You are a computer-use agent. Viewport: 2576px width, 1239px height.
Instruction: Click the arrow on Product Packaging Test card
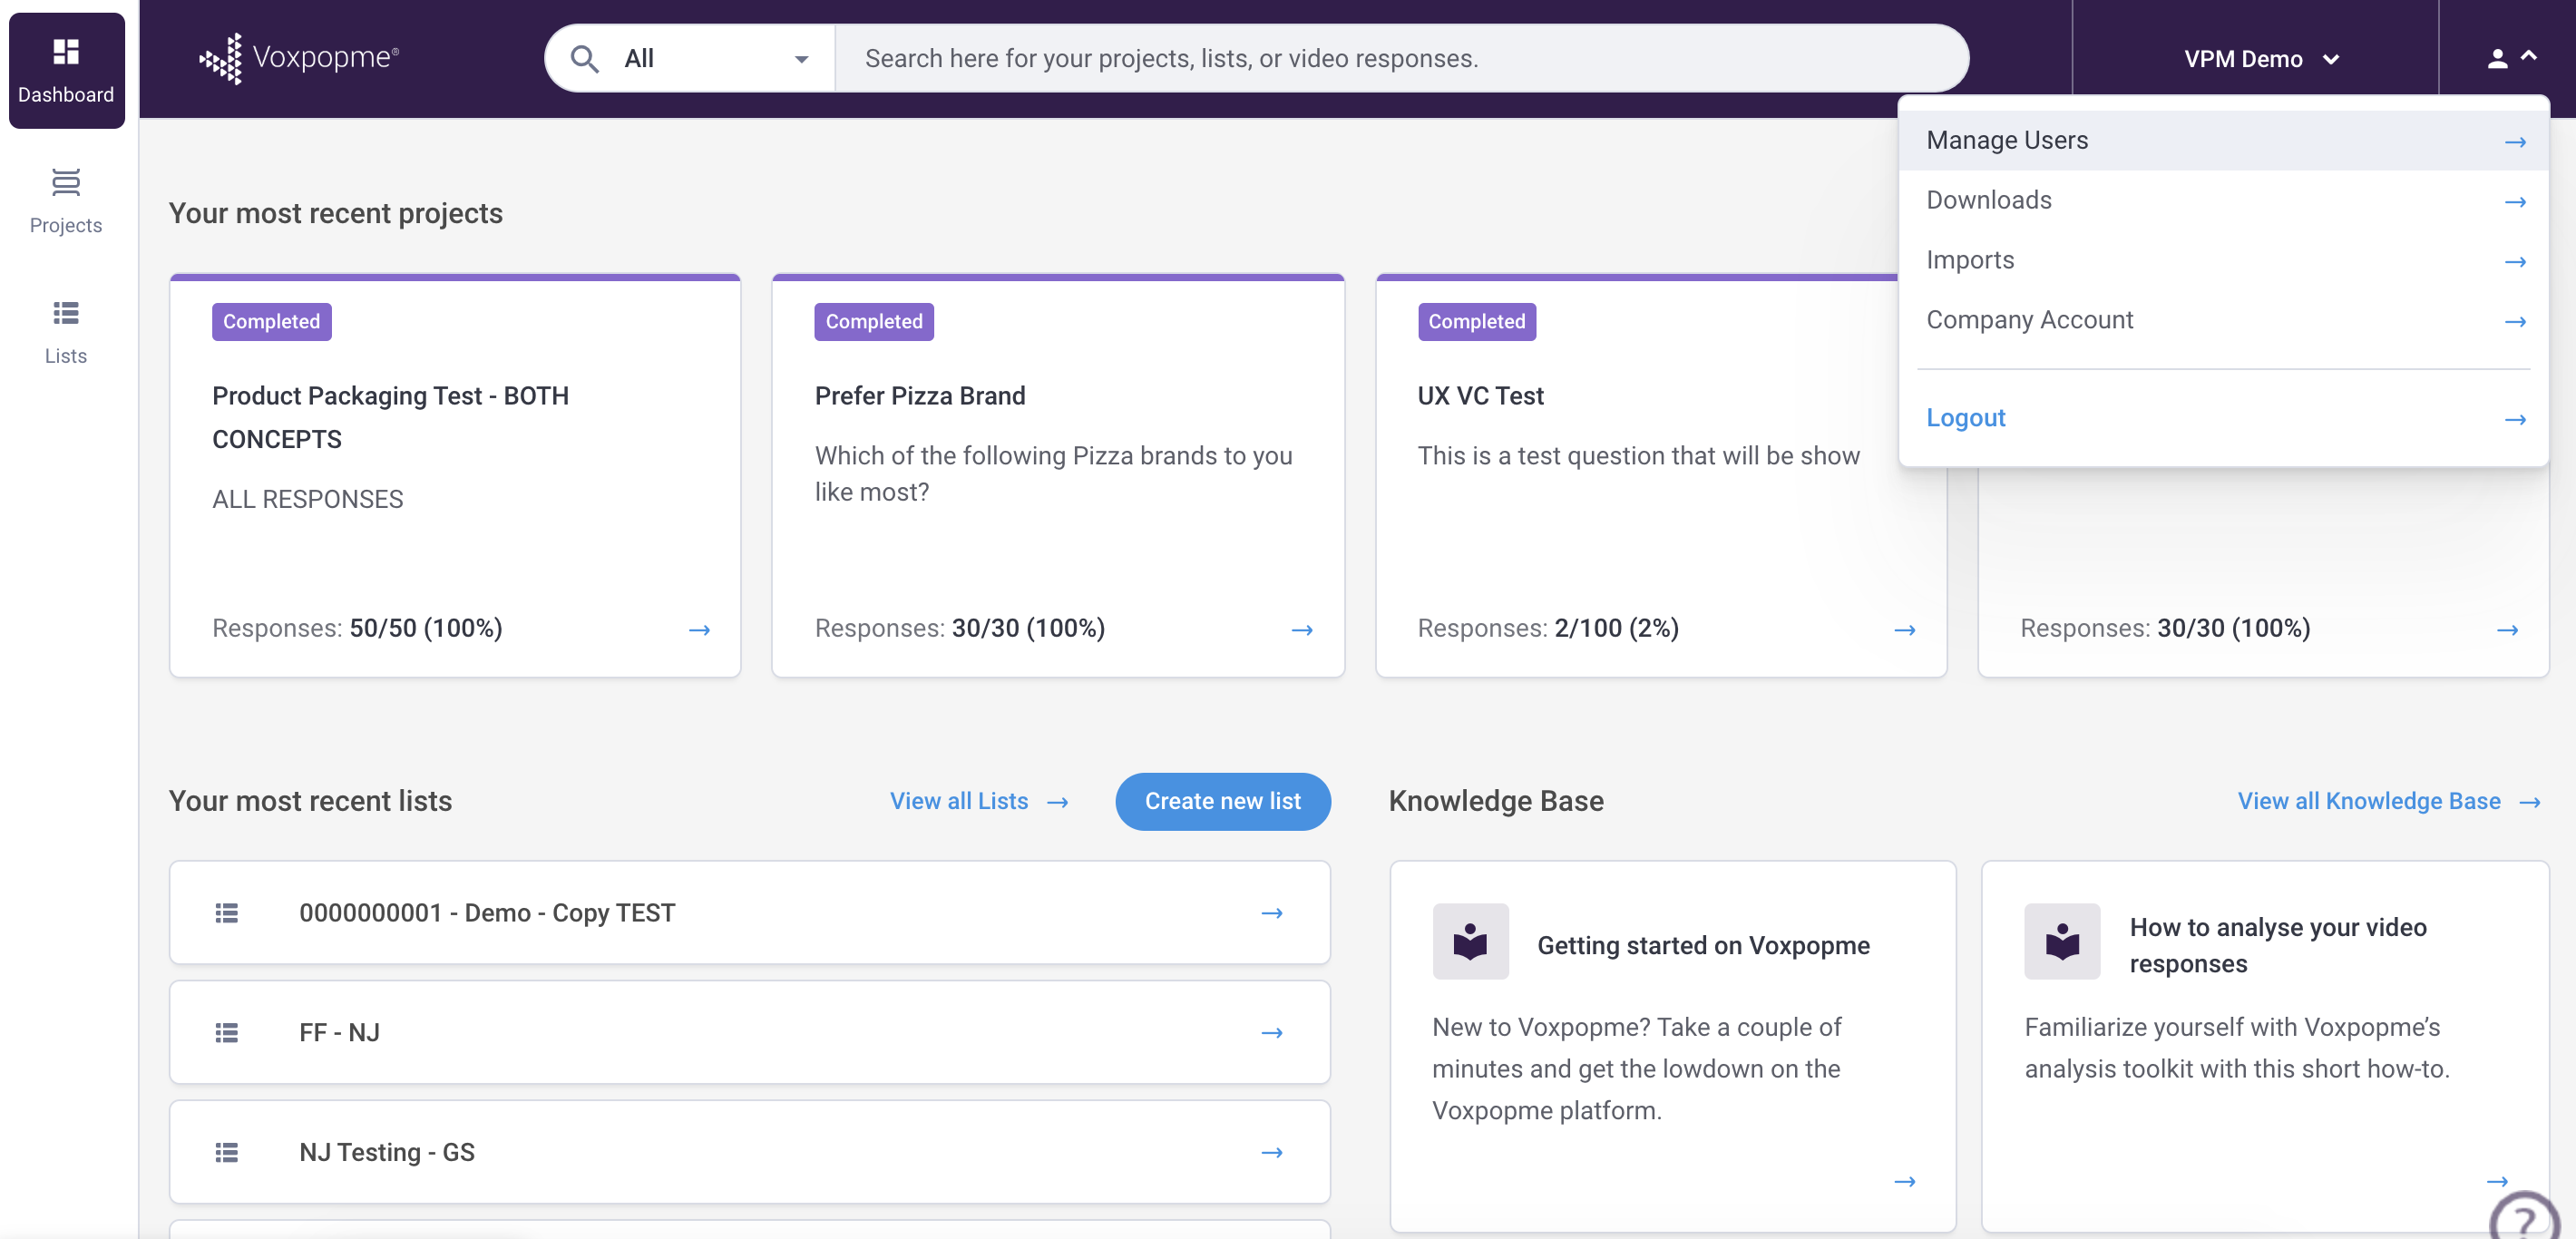click(699, 630)
